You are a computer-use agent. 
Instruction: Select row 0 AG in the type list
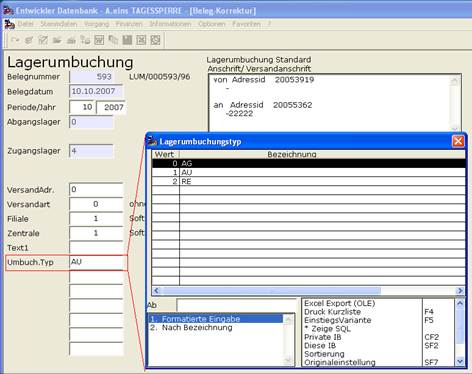coord(309,163)
